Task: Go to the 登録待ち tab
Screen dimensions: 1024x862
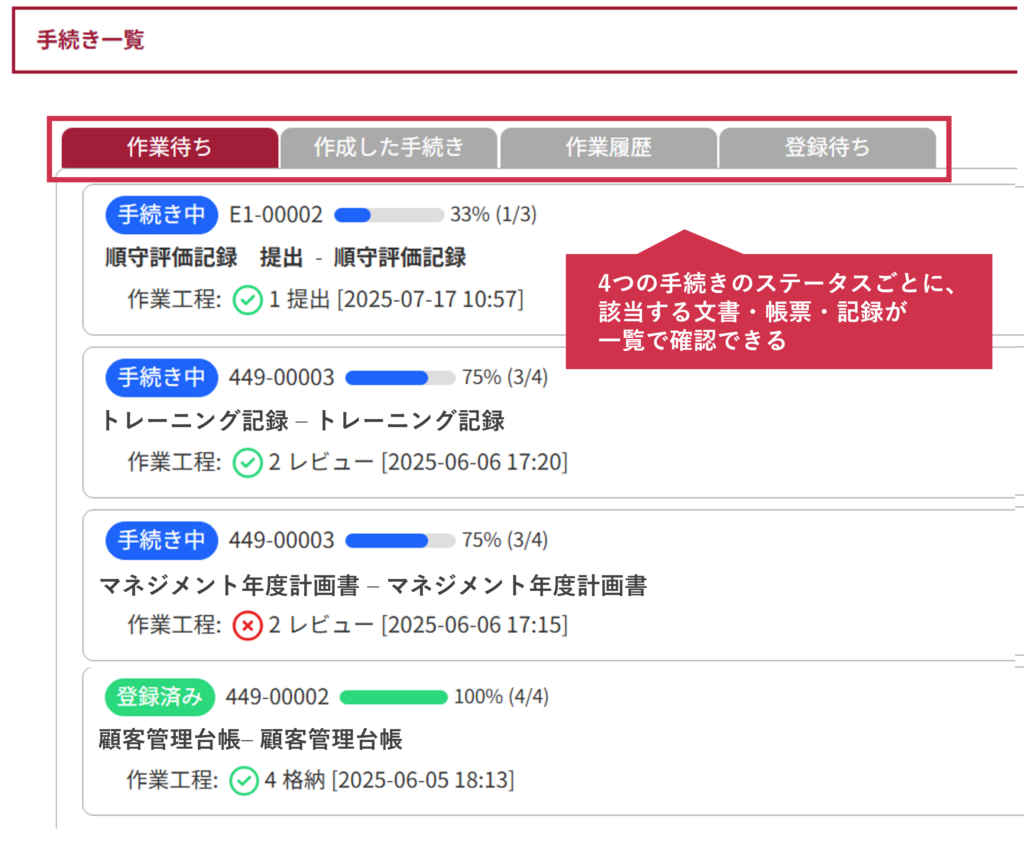Action: pyautogui.click(x=827, y=148)
